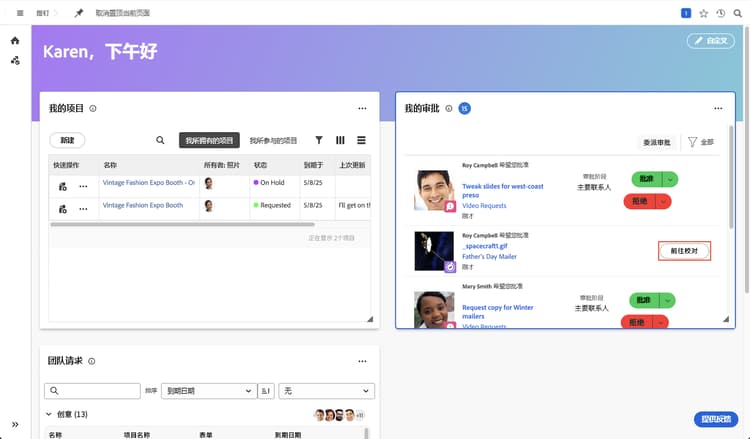This screenshot has width=750, height=439.
Task: Click the 状态 column header
Action: tap(261, 165)
